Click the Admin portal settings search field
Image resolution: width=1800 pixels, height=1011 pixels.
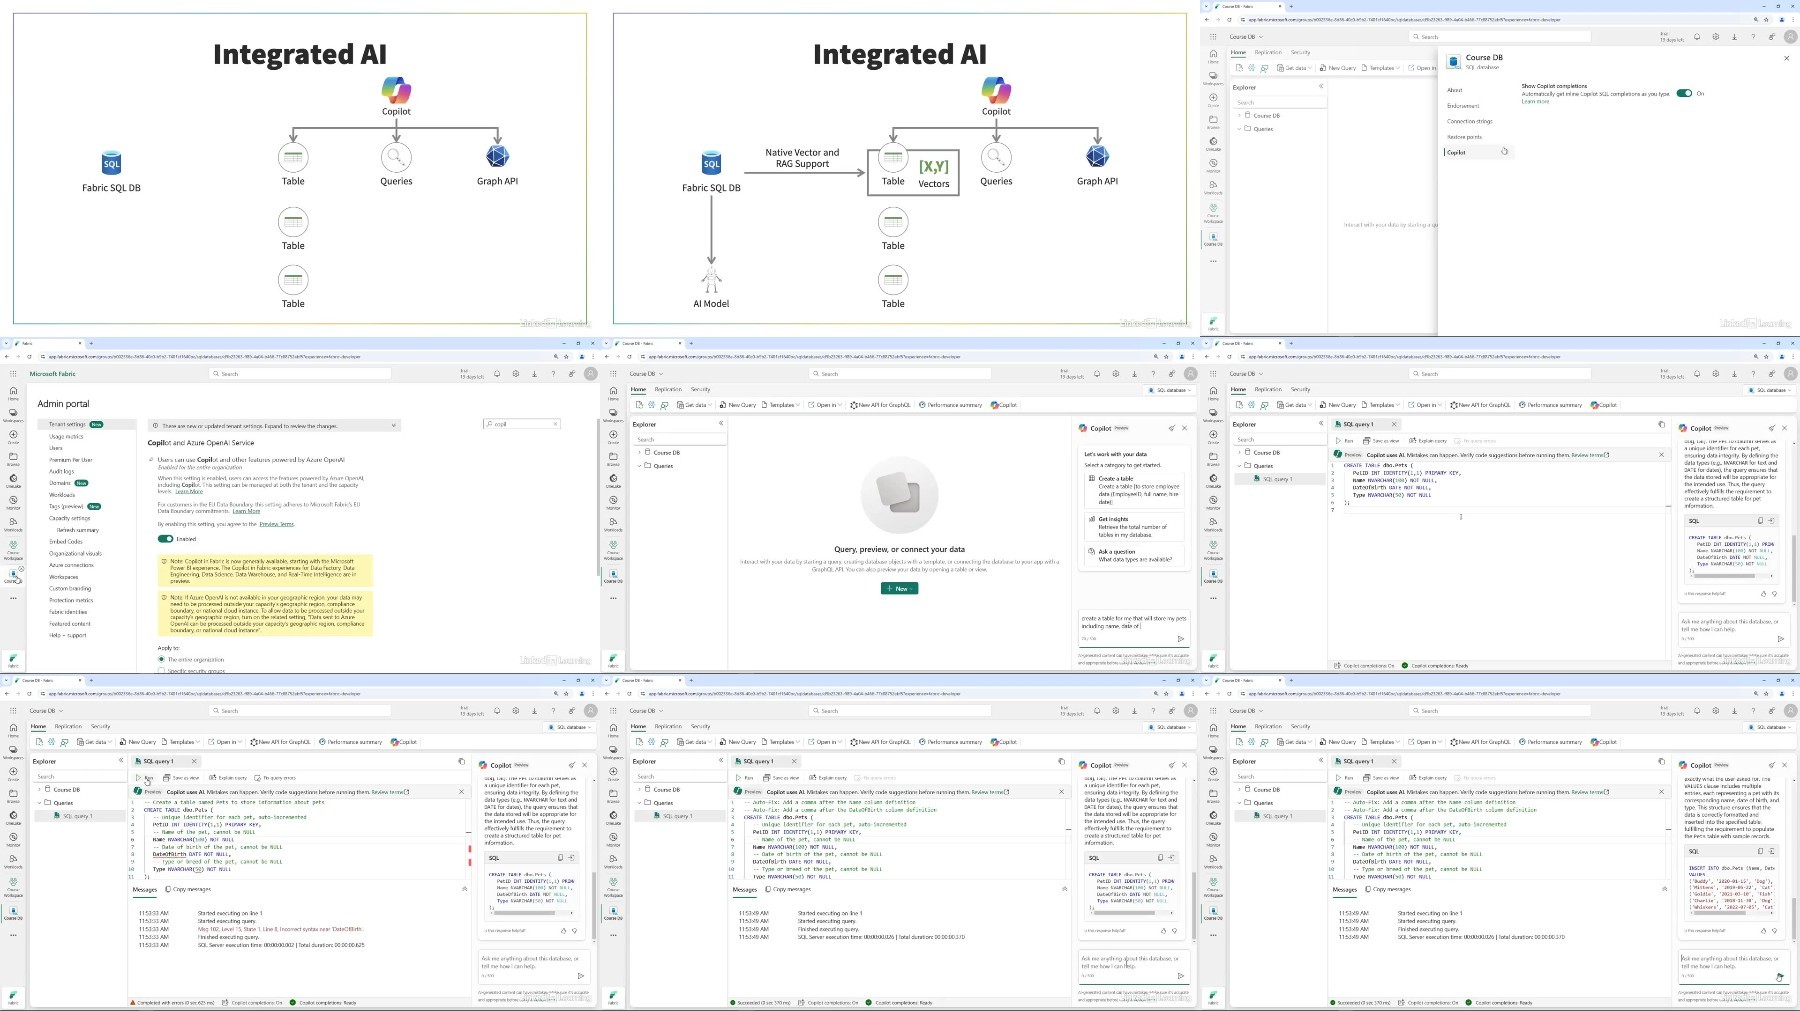[521, 424]
